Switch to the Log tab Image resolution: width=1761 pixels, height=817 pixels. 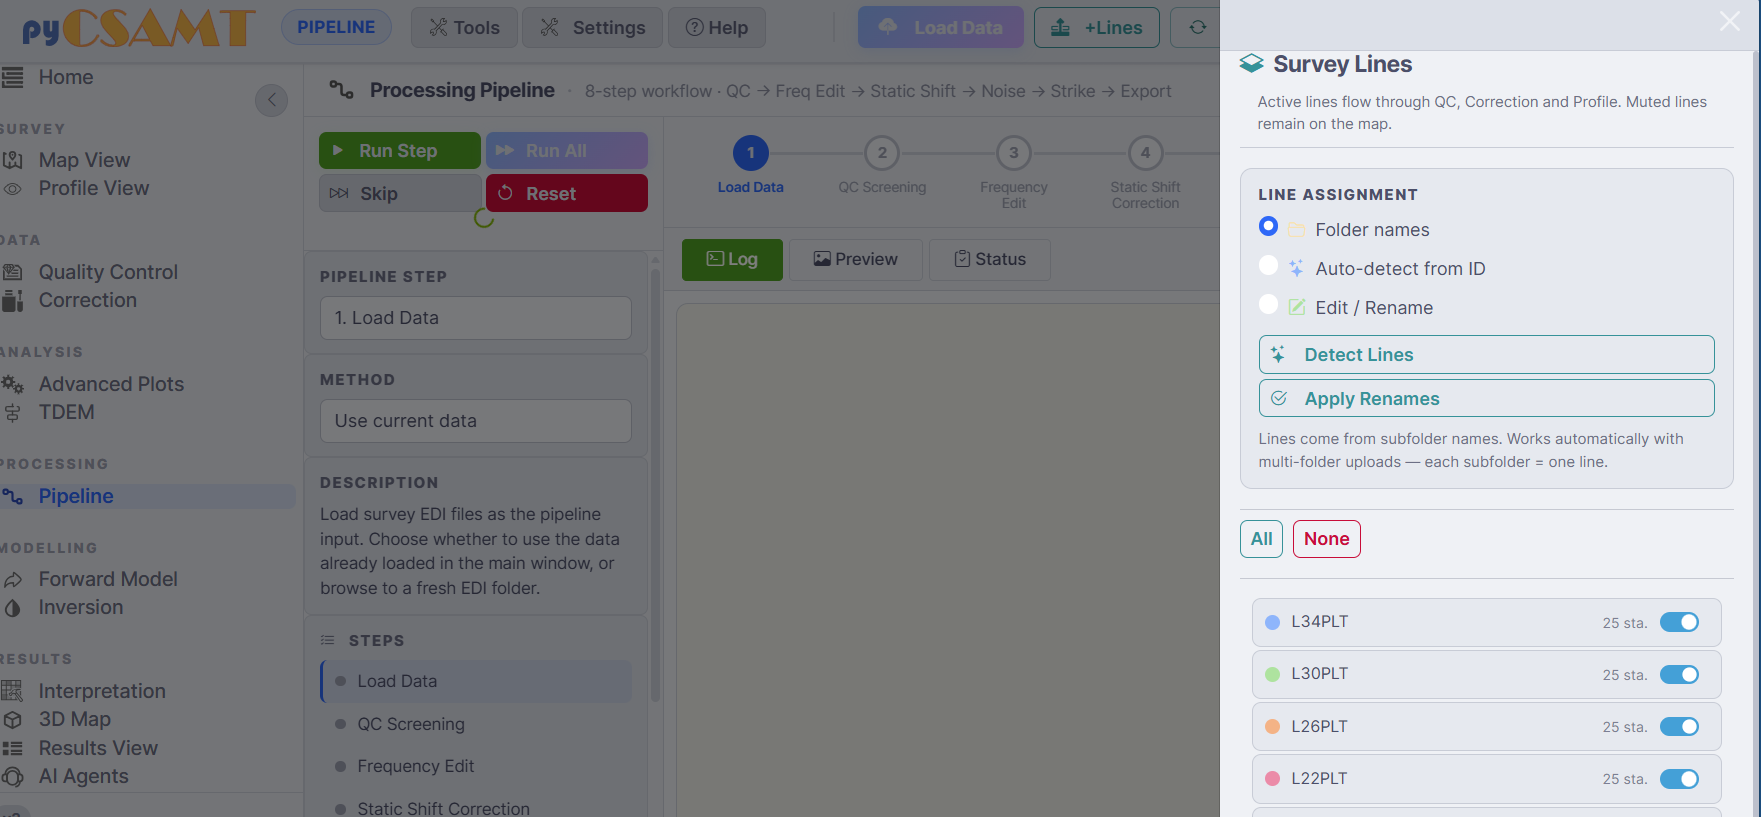click(x=732, y=259)
